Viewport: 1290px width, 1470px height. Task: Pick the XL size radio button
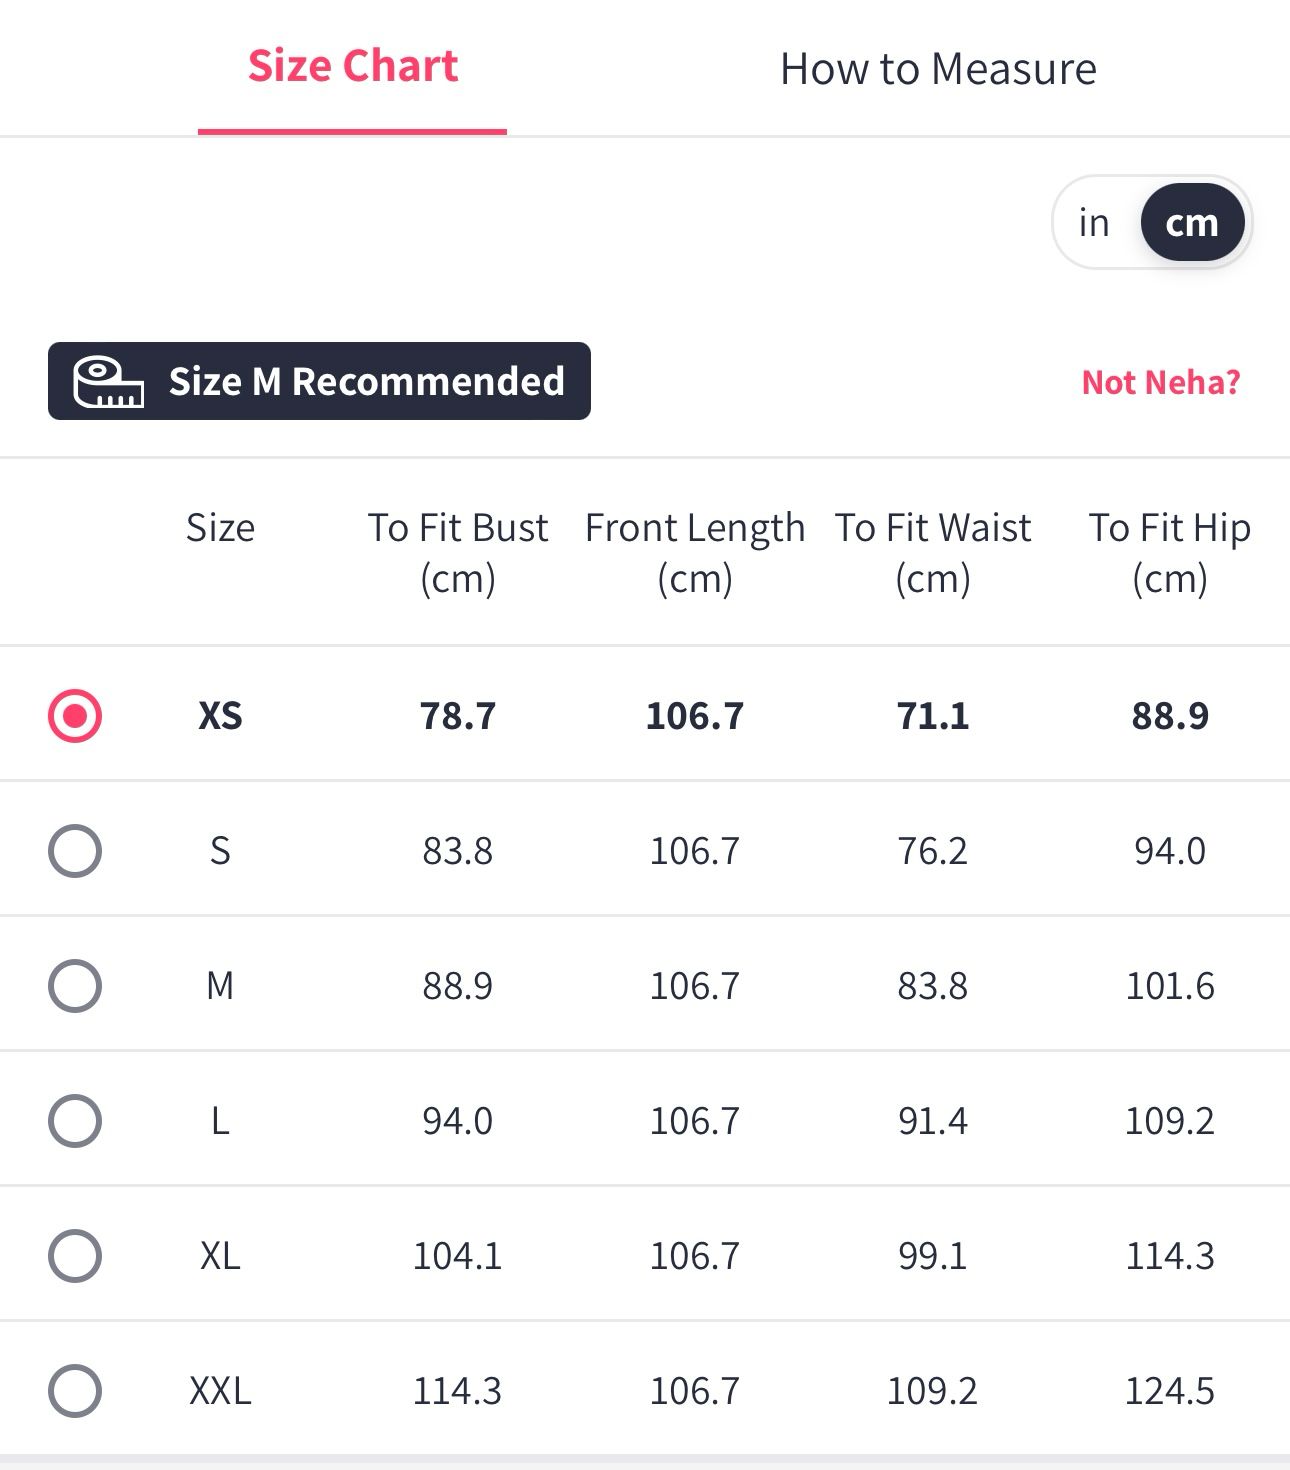(x=75, y=1256)
